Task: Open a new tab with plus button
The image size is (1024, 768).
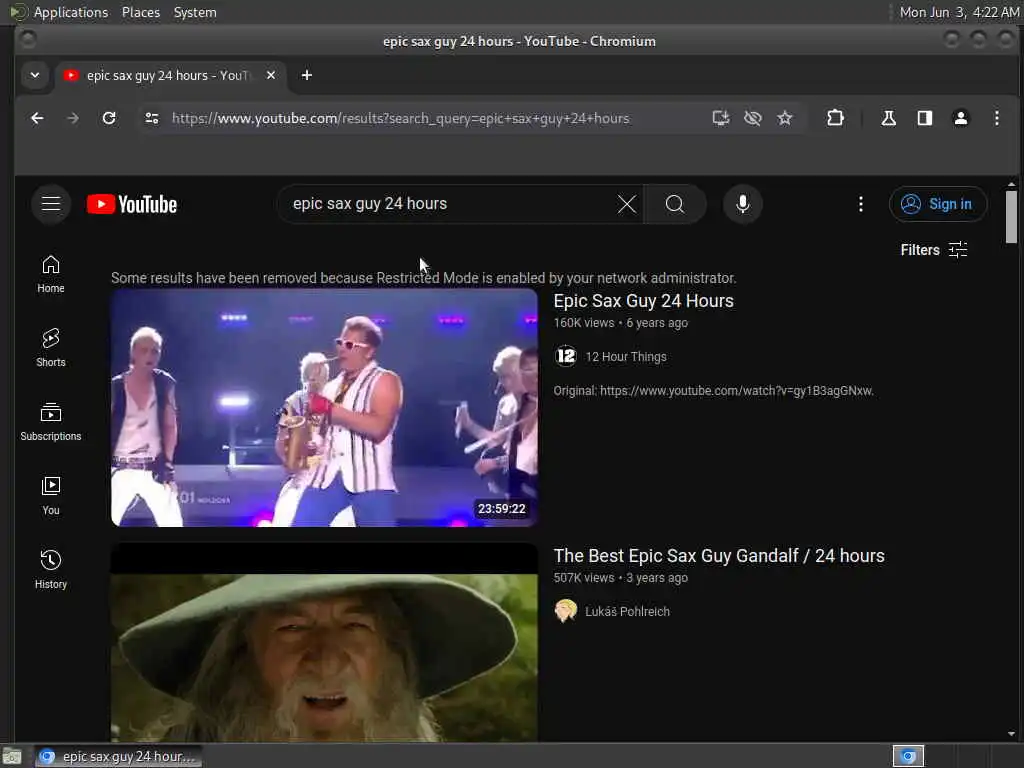Action: coord(307,75)
